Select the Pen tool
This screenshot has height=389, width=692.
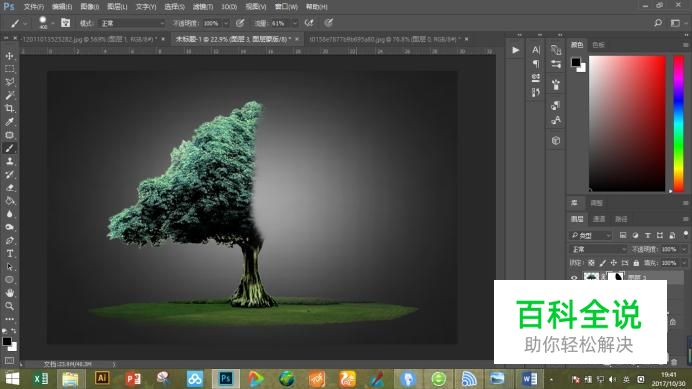click(x=9, y=241)
